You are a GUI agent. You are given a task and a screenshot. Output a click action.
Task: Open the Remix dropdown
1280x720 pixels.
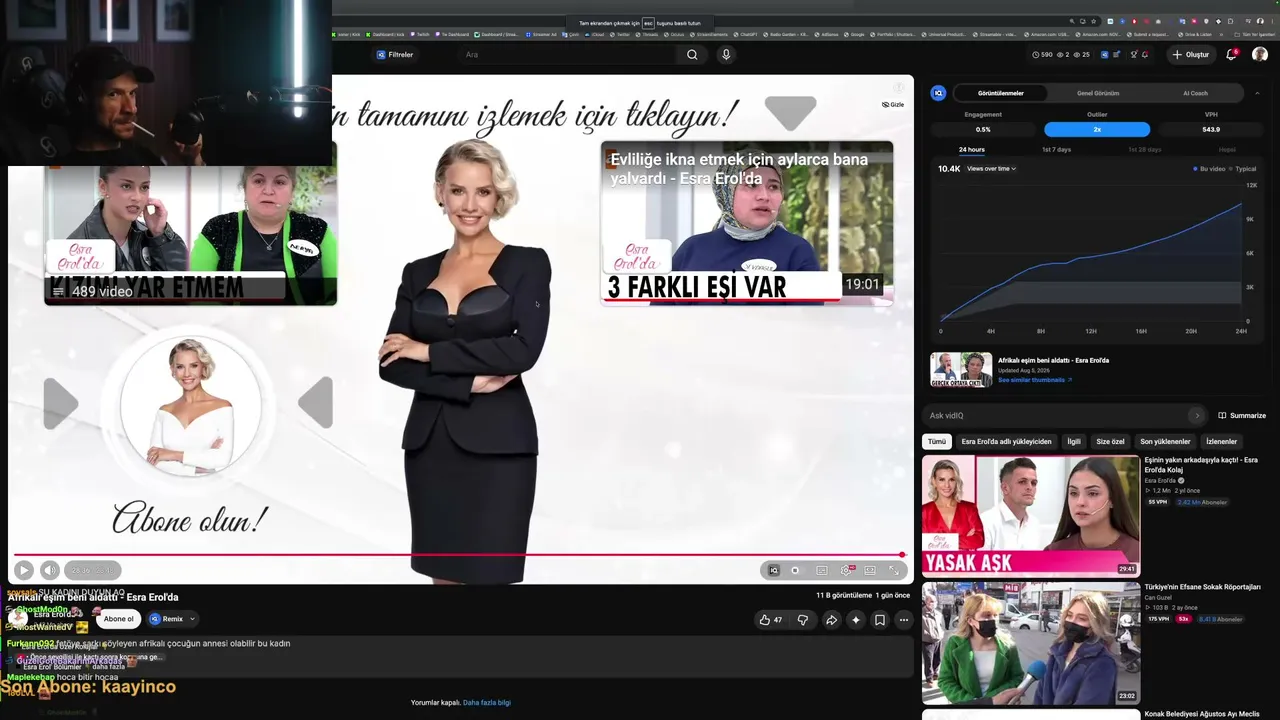[173, 619]
